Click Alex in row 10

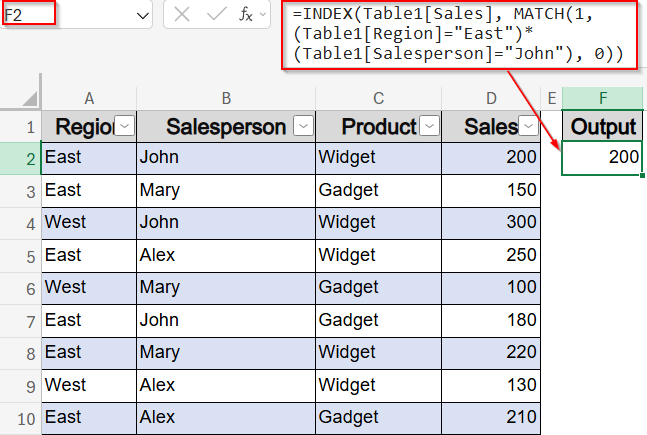point(226,418)
